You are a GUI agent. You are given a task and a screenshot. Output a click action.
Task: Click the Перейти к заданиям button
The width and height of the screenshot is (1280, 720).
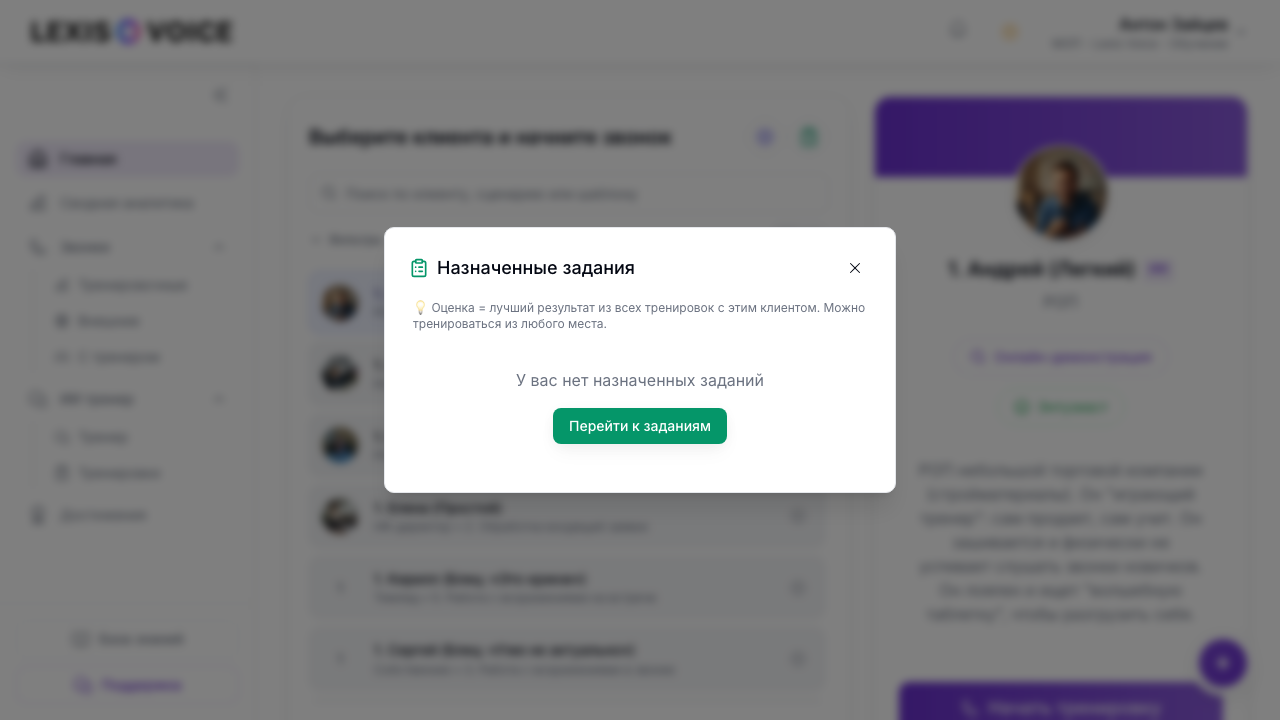coord(640,426)
